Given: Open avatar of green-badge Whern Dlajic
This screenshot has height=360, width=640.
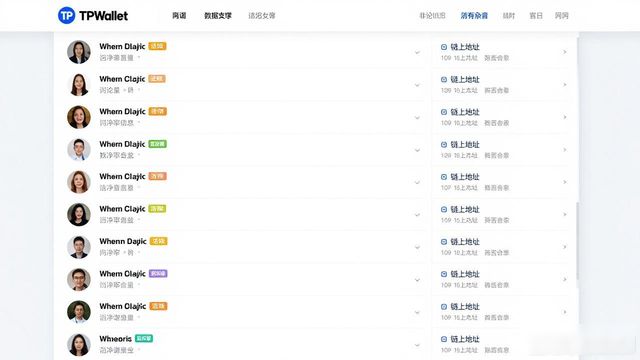Looking at the screenshot, I should [79, 149].
